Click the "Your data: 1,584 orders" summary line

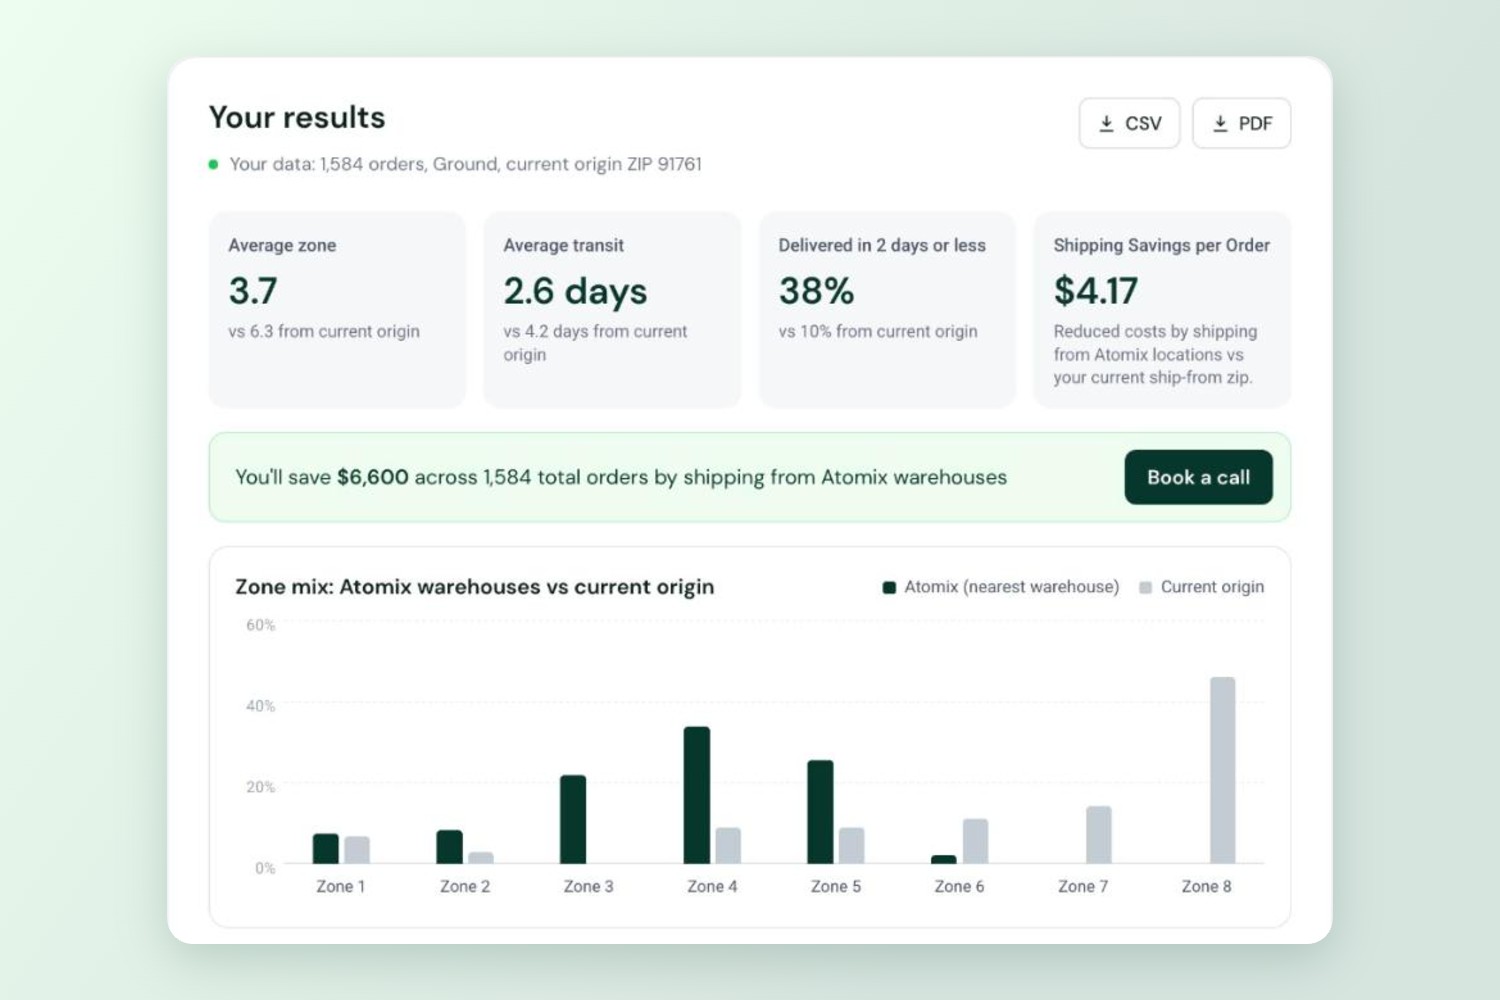pyautogui.click(x=465, y=164)
